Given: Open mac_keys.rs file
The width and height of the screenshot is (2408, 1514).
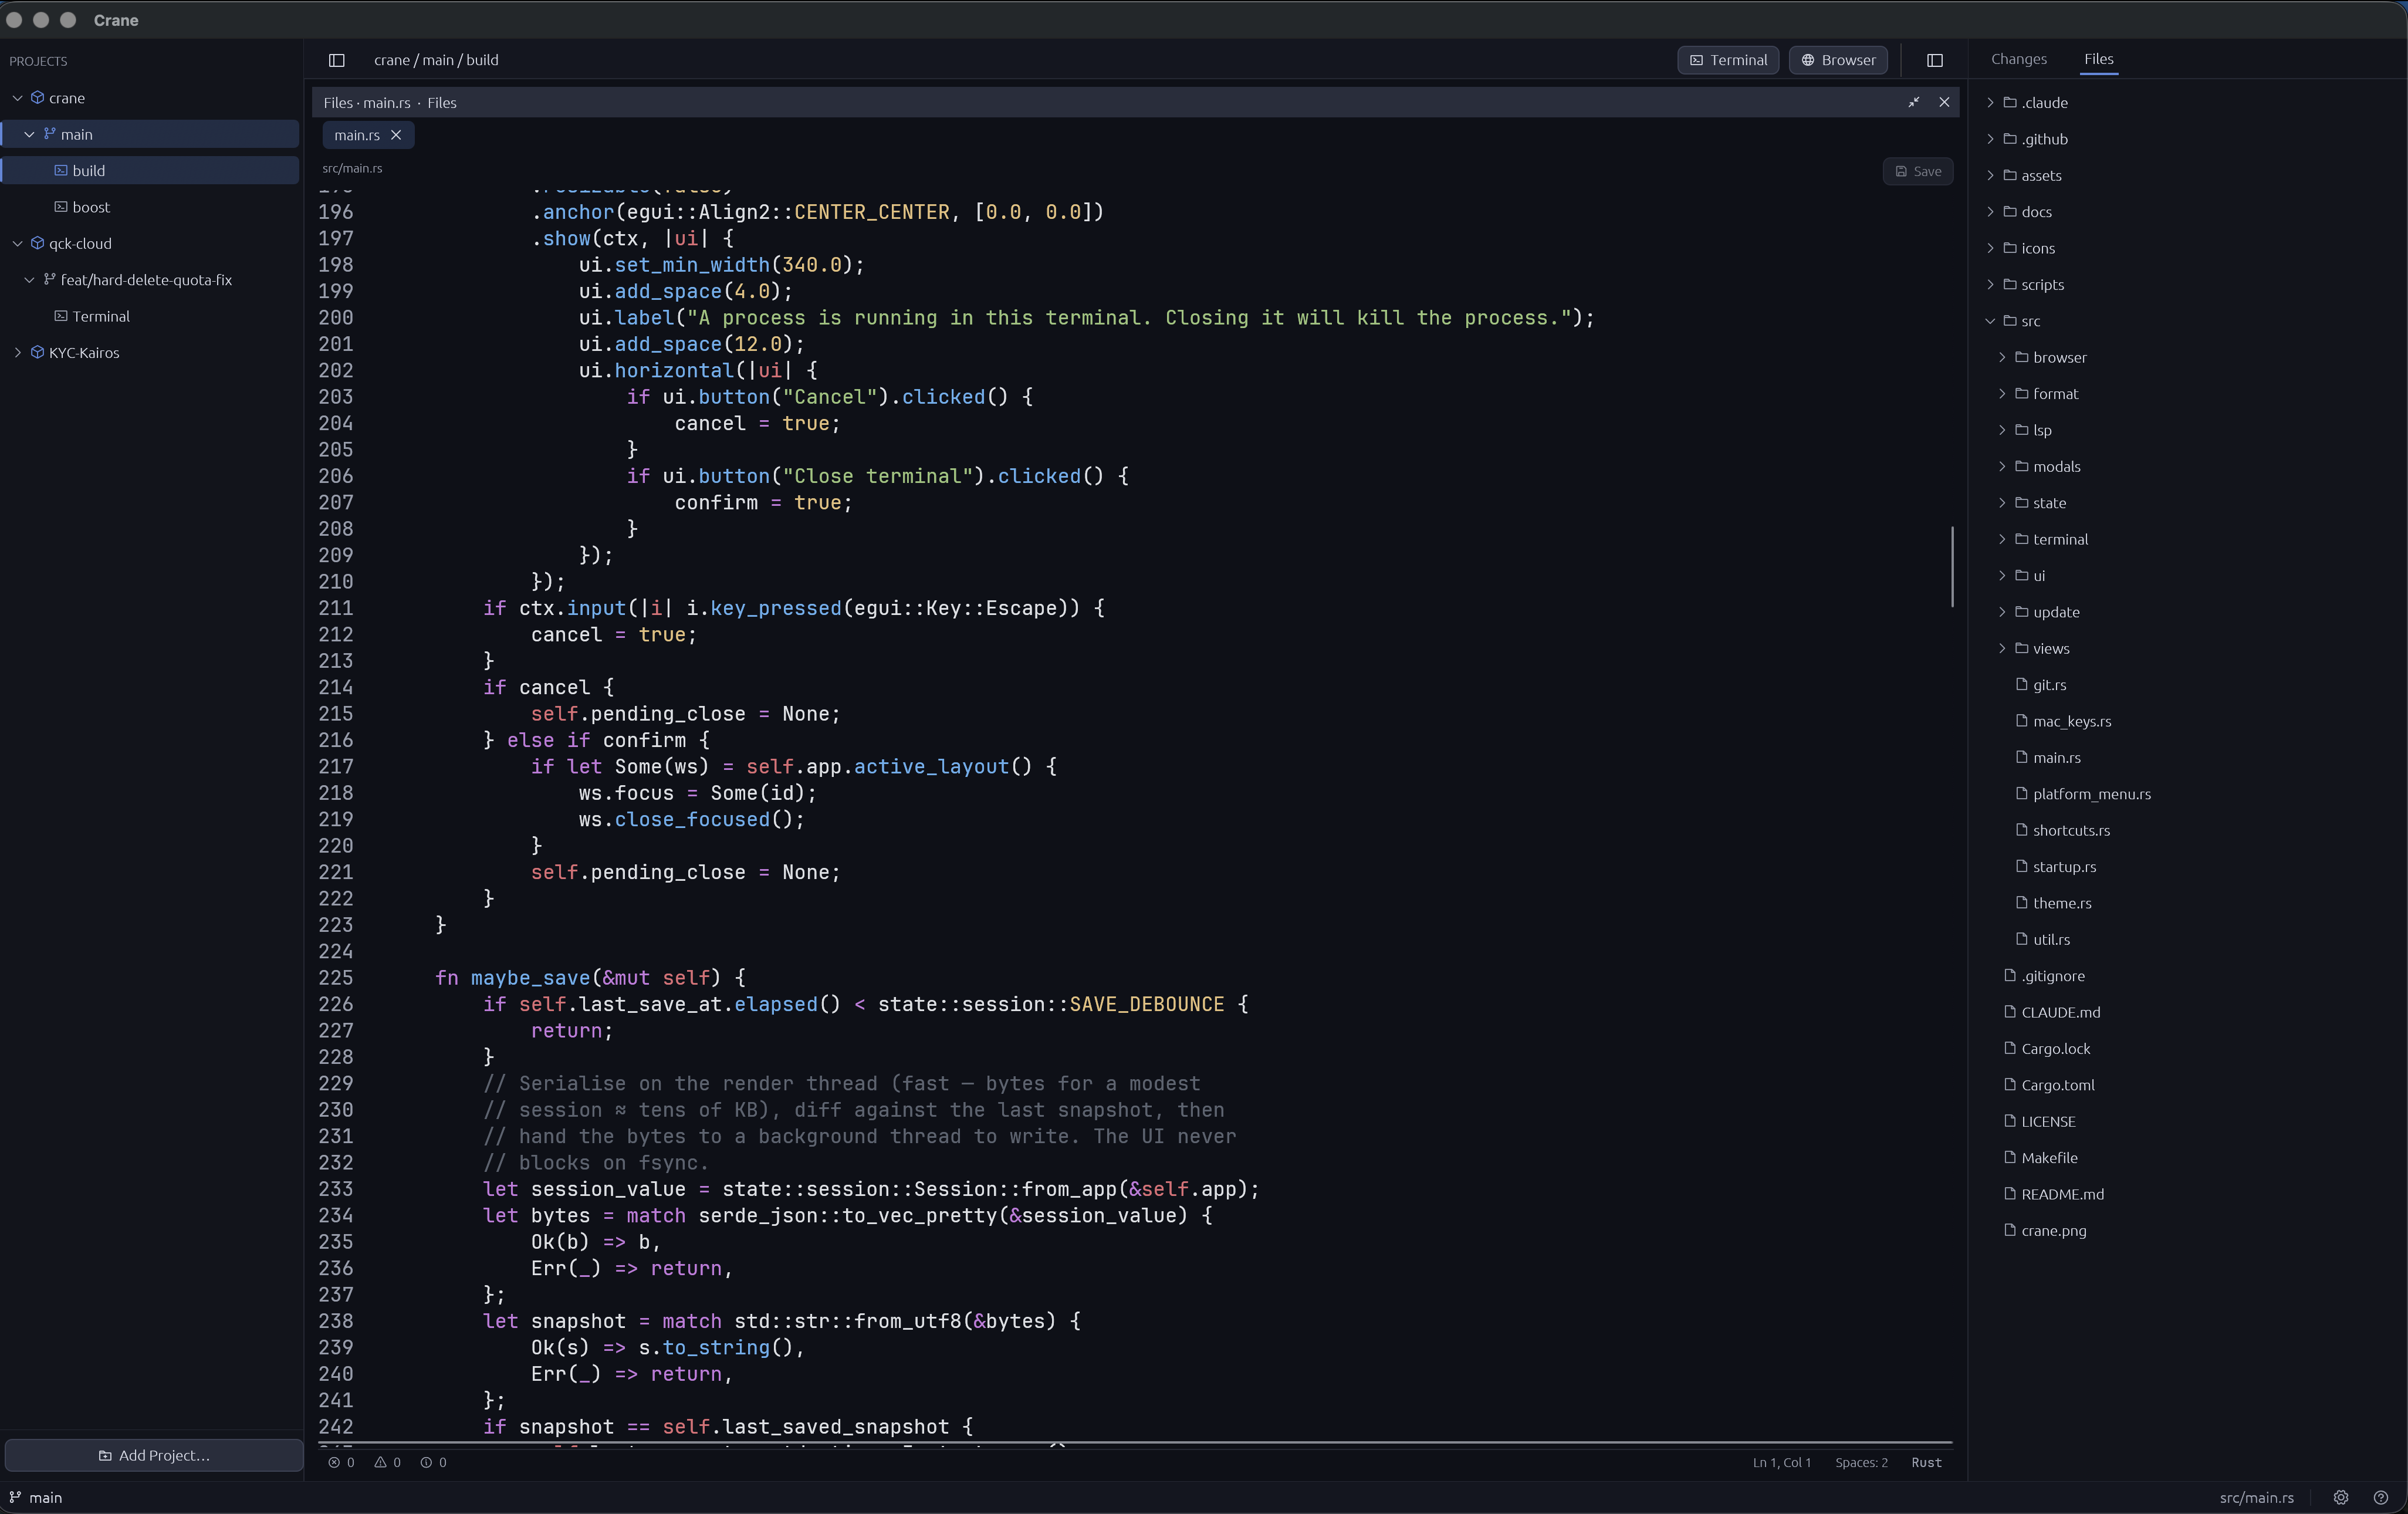Looking at the screenshot, I should (2071, 721).
